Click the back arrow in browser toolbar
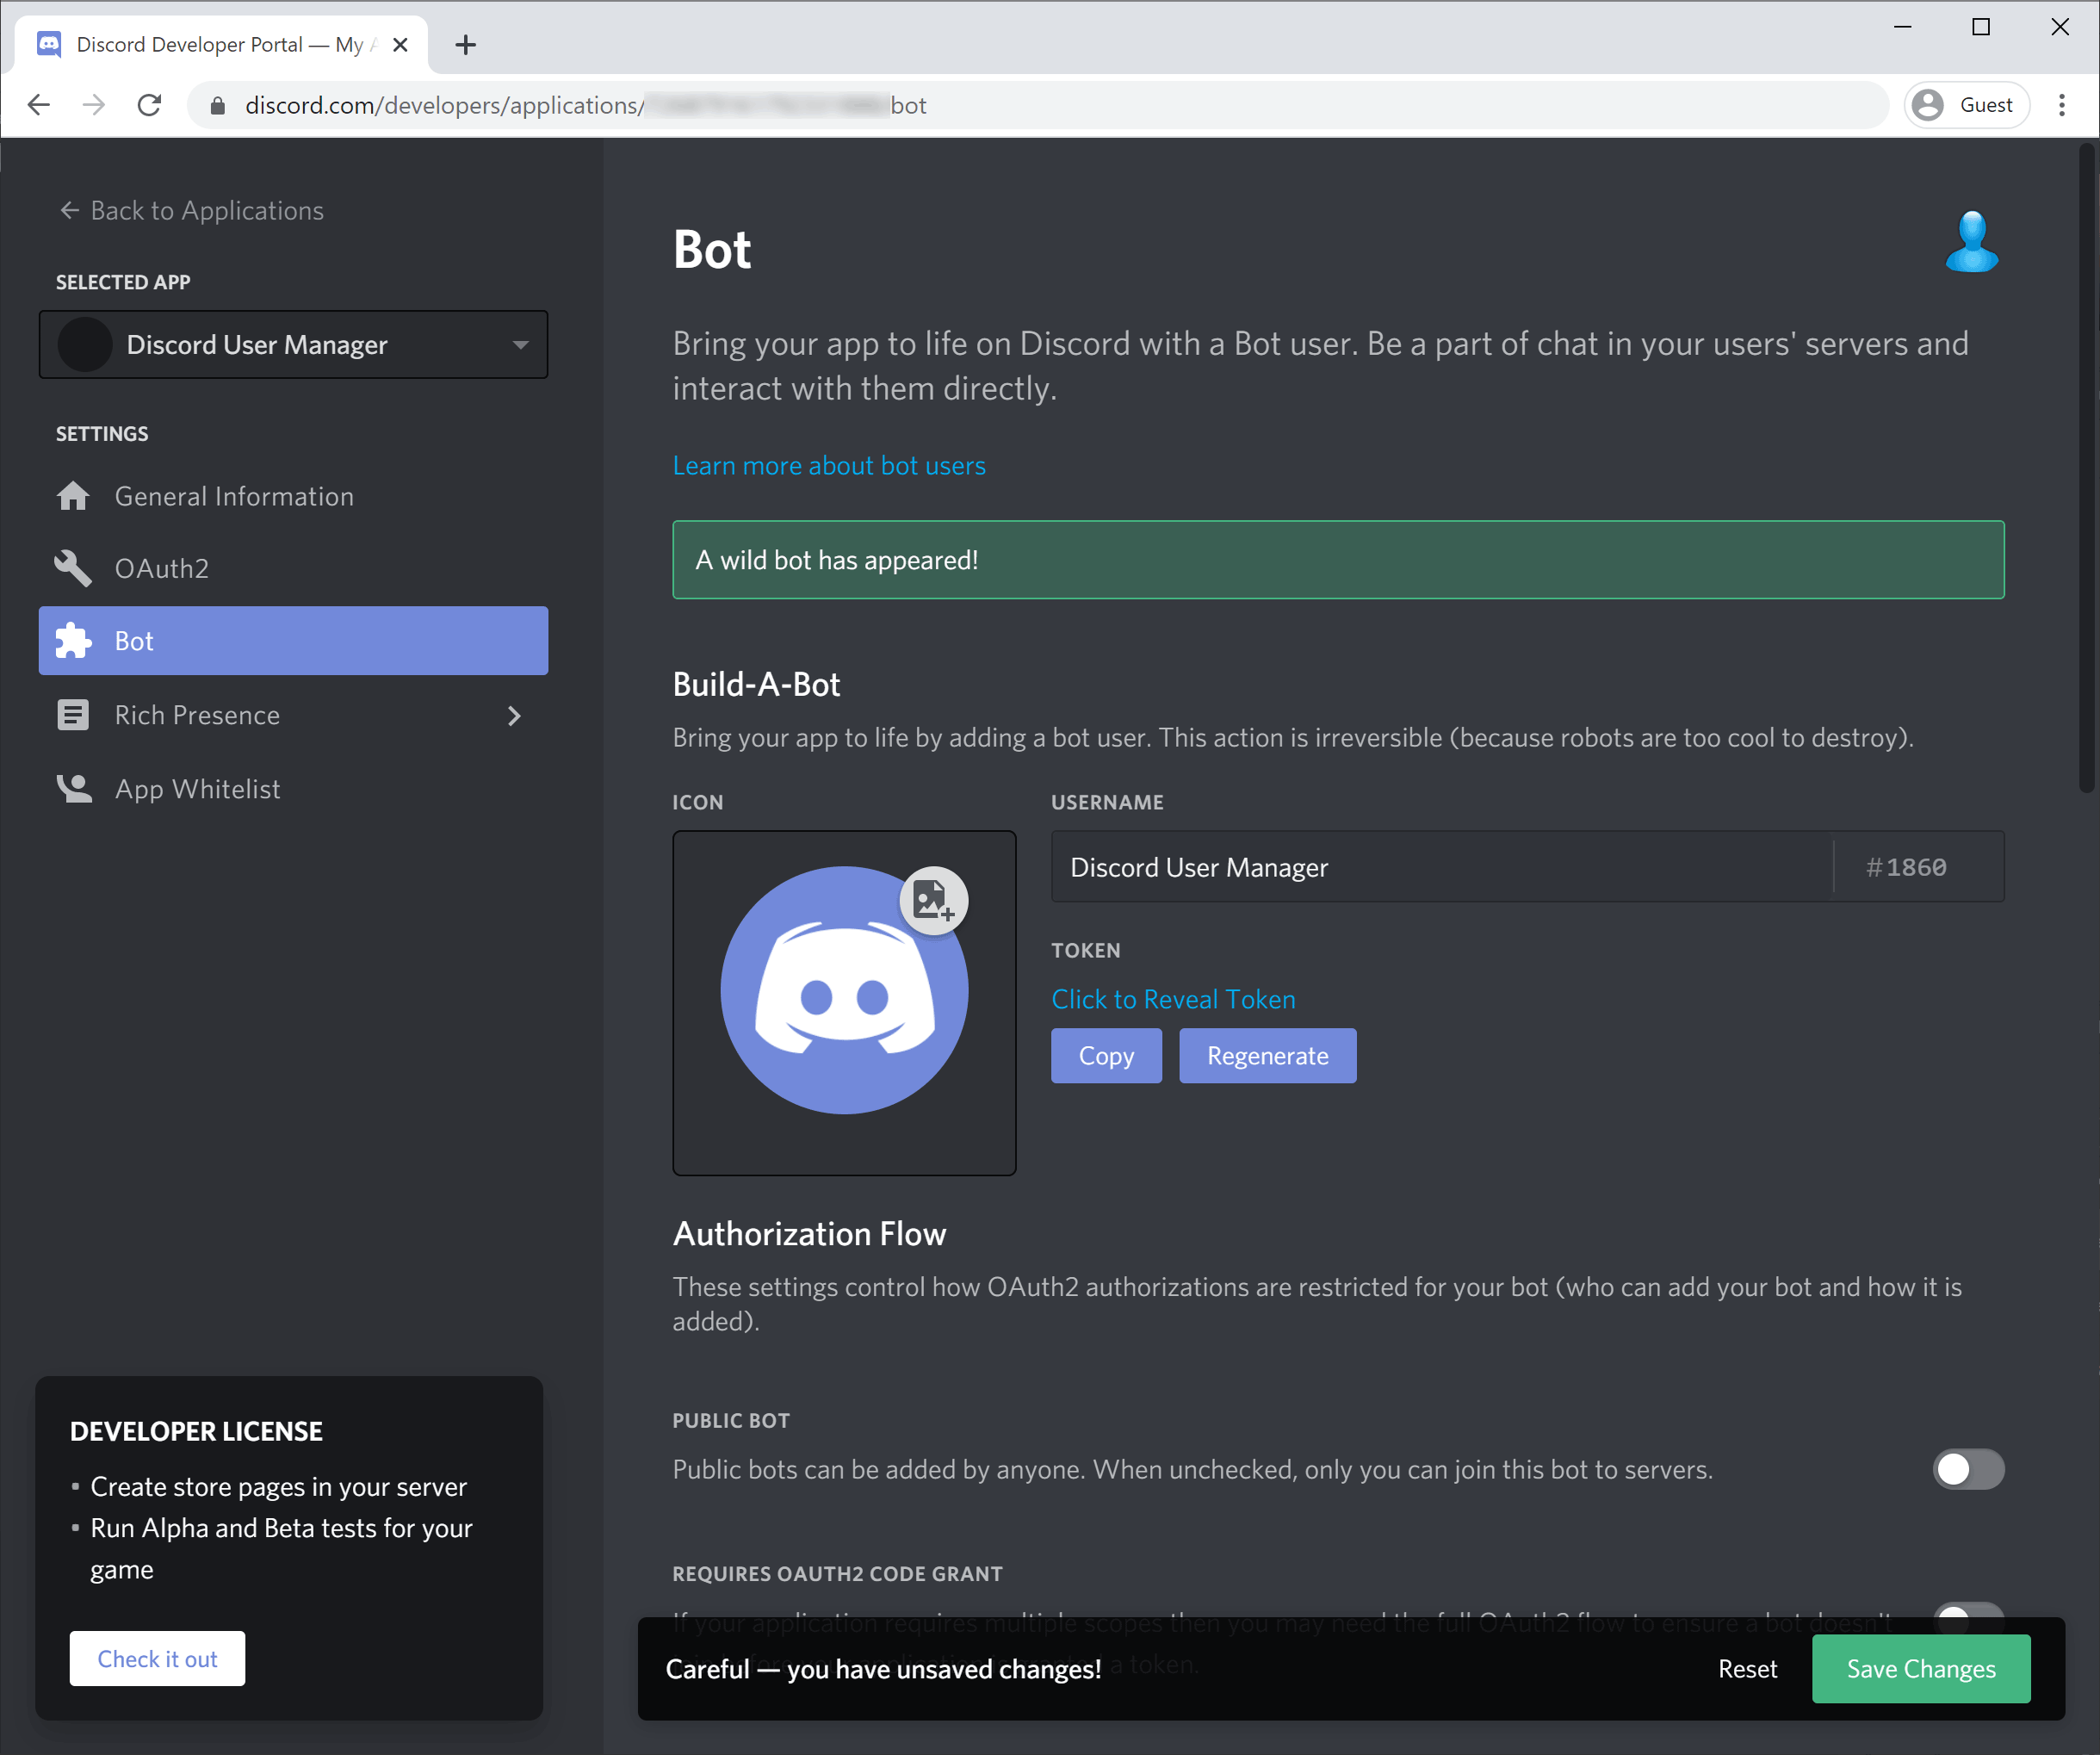Viewport: 2100px width, 1755px height. coord(39,105)
